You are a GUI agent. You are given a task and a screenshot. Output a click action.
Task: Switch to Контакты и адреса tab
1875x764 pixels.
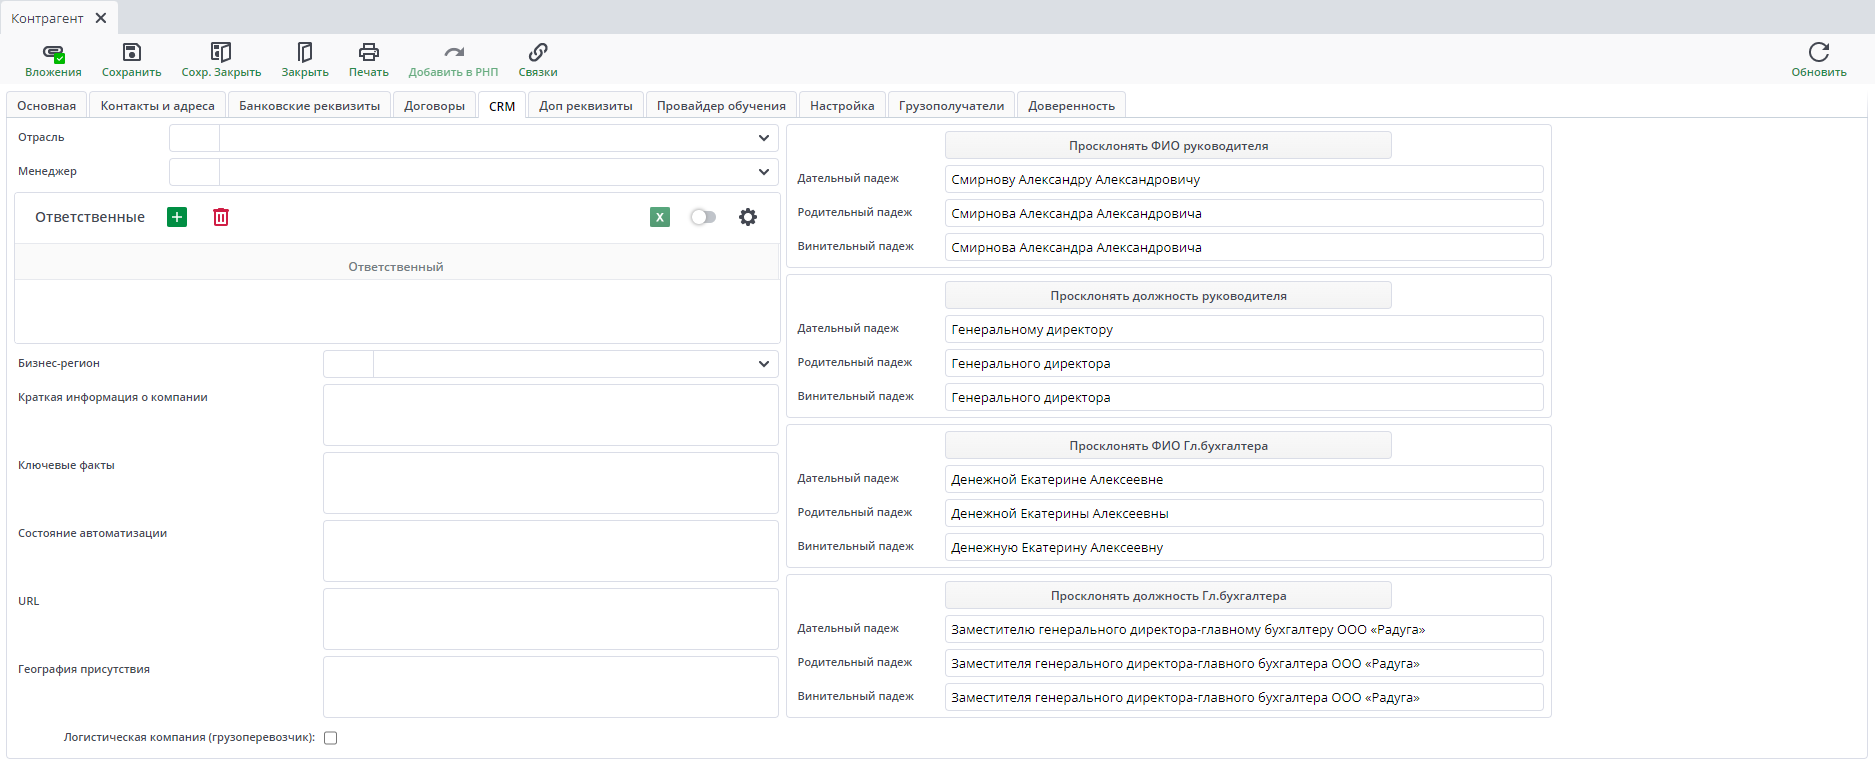coord(158,106)
